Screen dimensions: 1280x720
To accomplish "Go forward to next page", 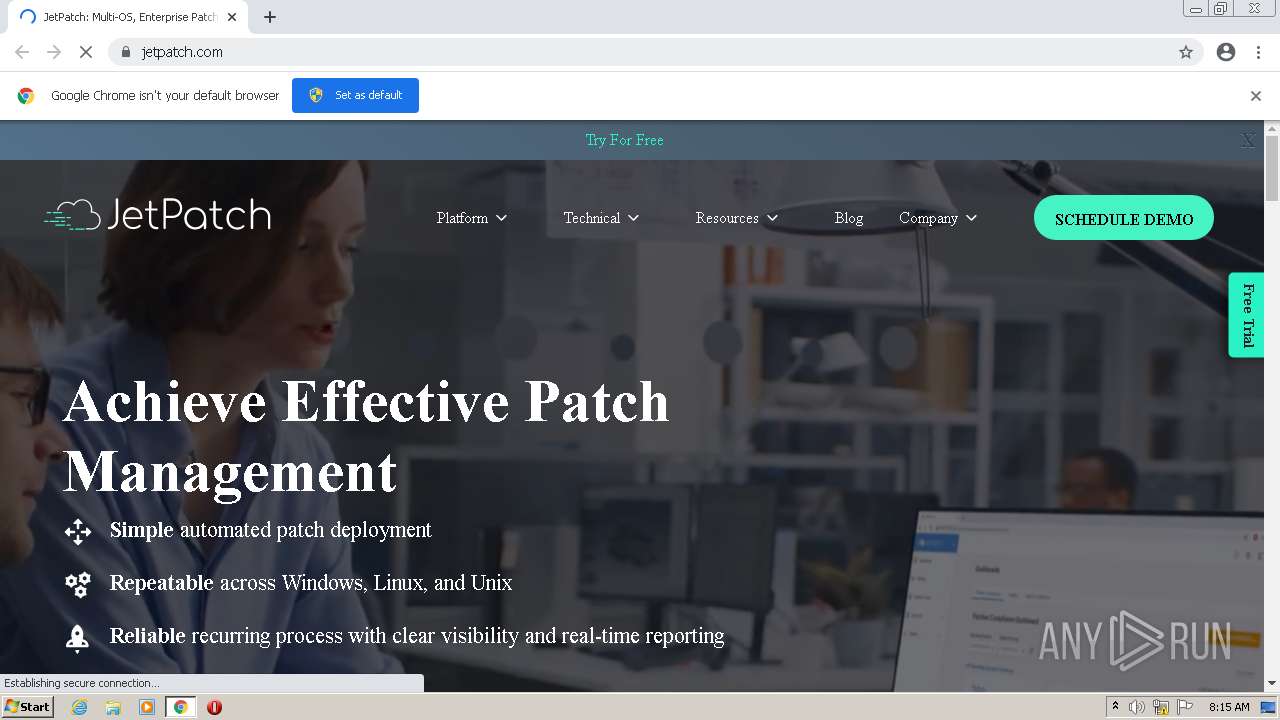I will (54, 52).
